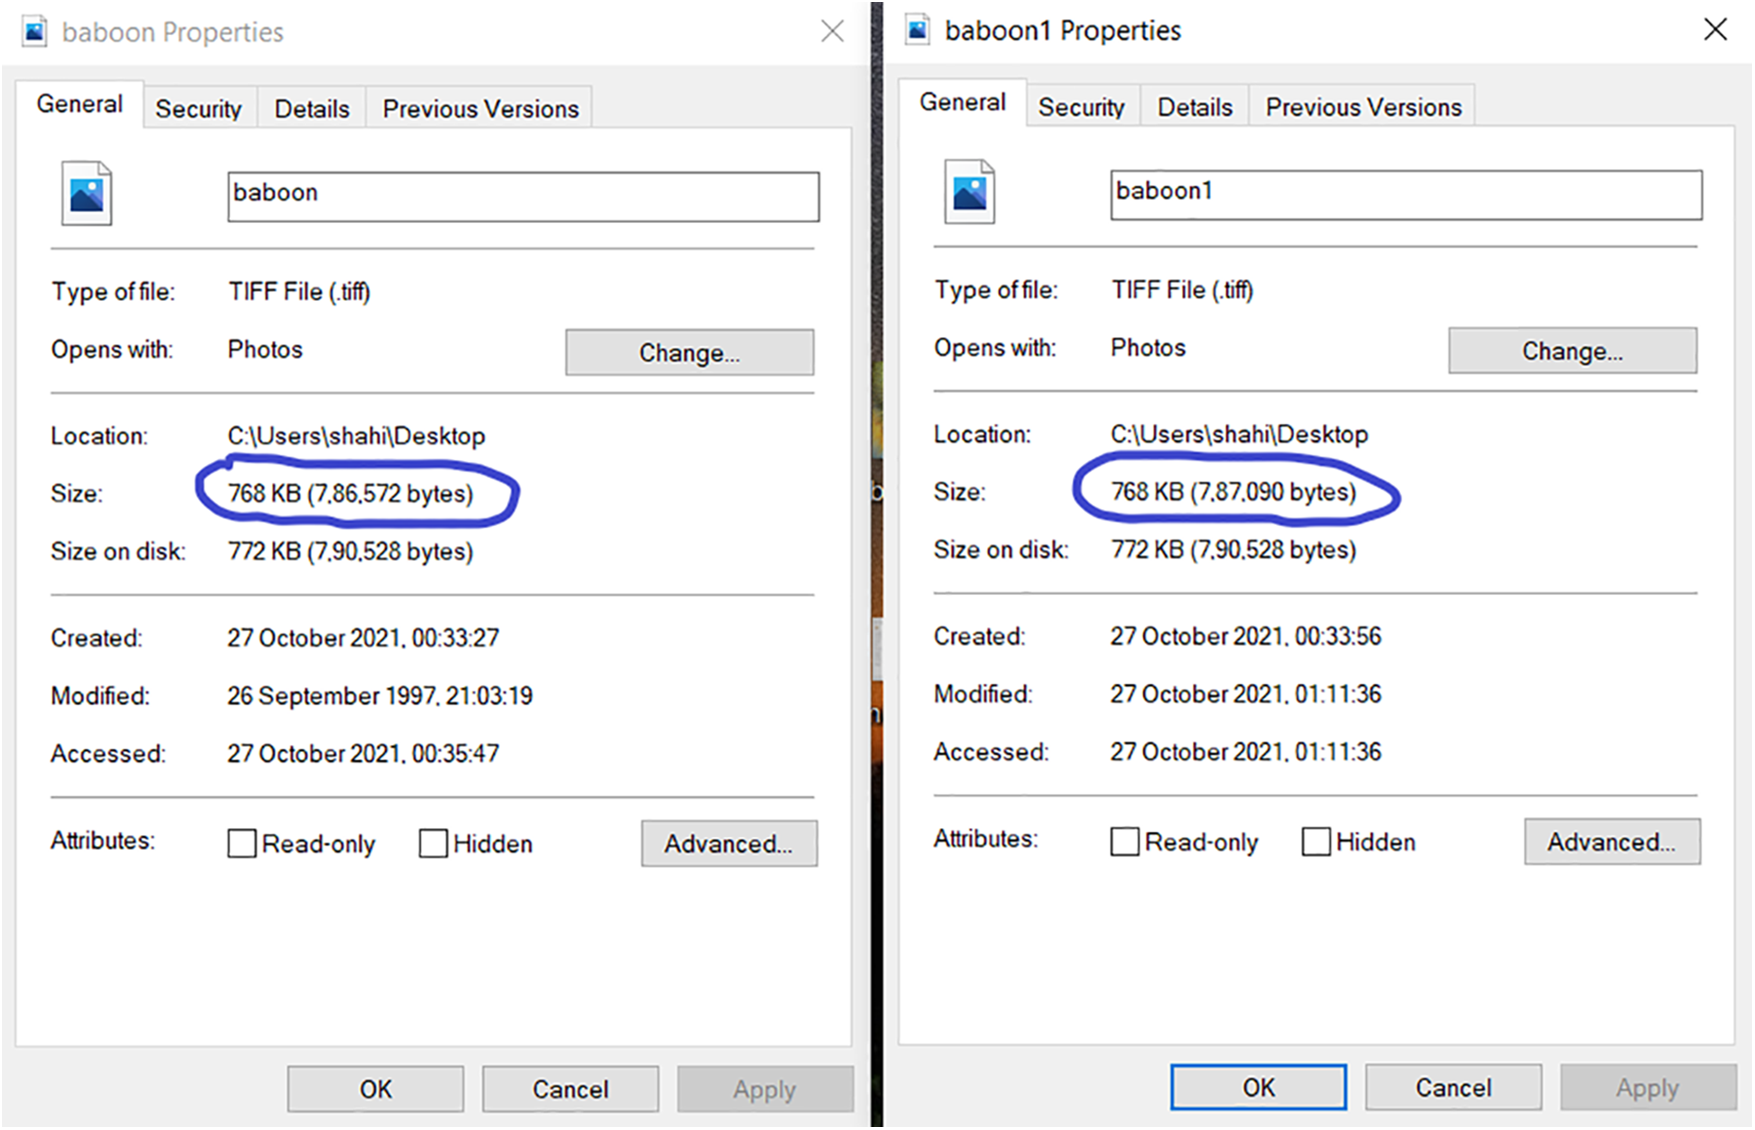Open Advanced attributes for baboon1 file
1755x1130 pixels.
click(1612, 842)
